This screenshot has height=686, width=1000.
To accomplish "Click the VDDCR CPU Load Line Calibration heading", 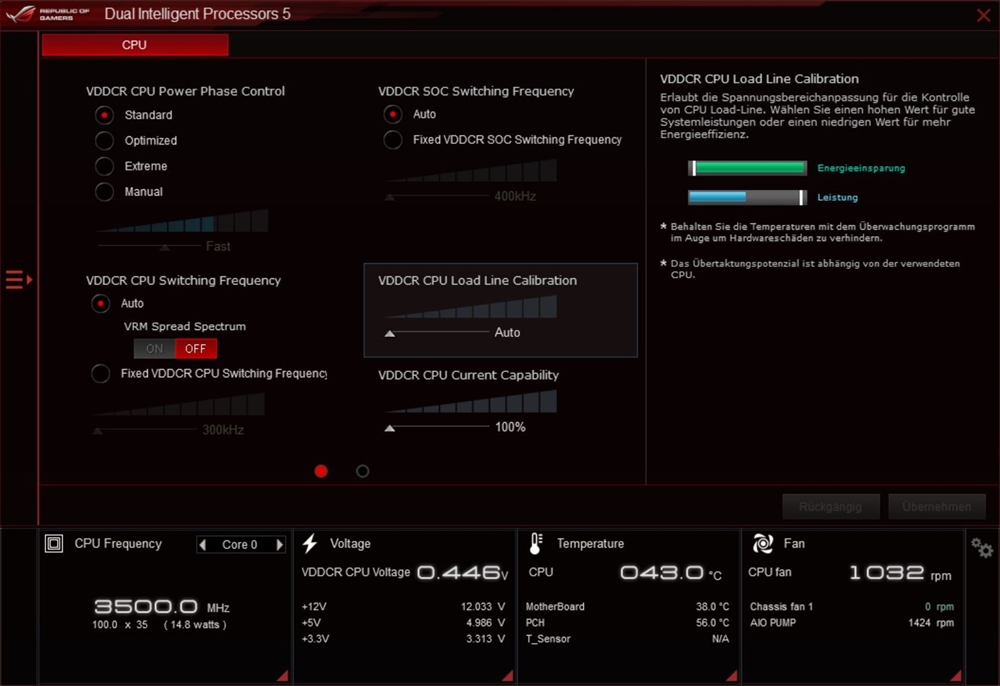I will point(477,281).
